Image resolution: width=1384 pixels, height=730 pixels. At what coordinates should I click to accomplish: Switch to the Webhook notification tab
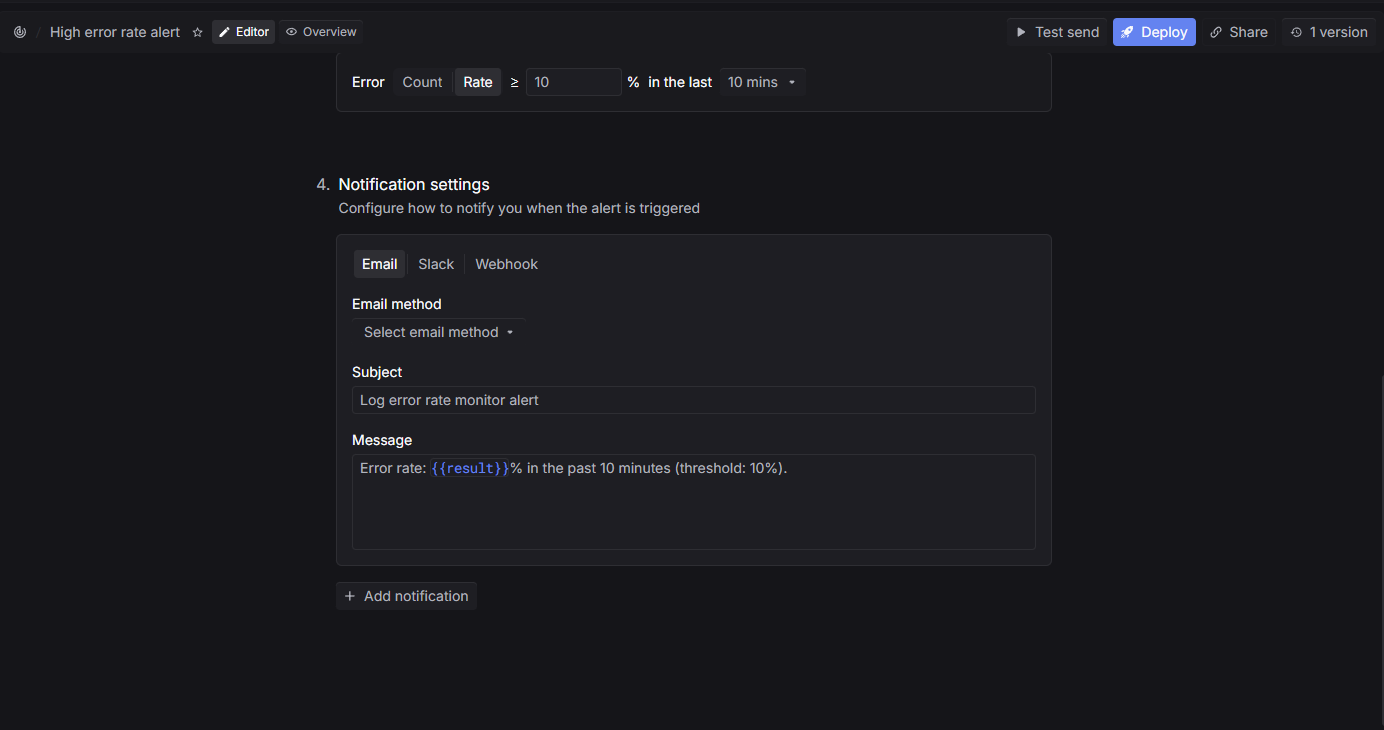[x=506, y=264]
